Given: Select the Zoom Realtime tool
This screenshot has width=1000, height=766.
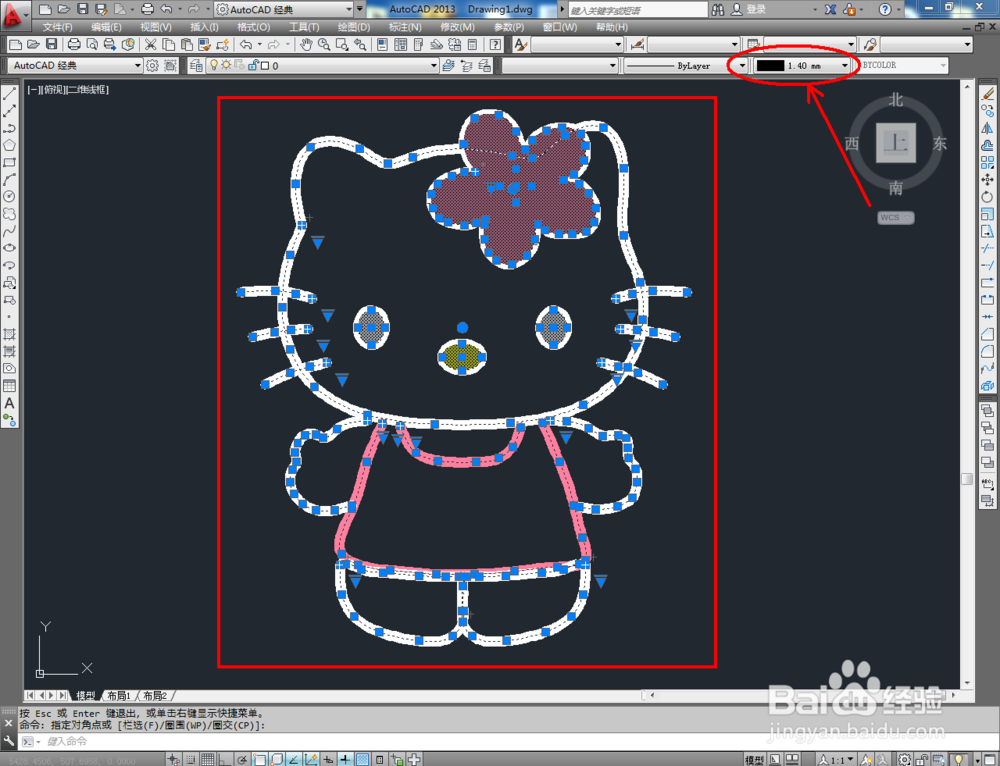Looking at the screenshot, I should pos(324,44).
